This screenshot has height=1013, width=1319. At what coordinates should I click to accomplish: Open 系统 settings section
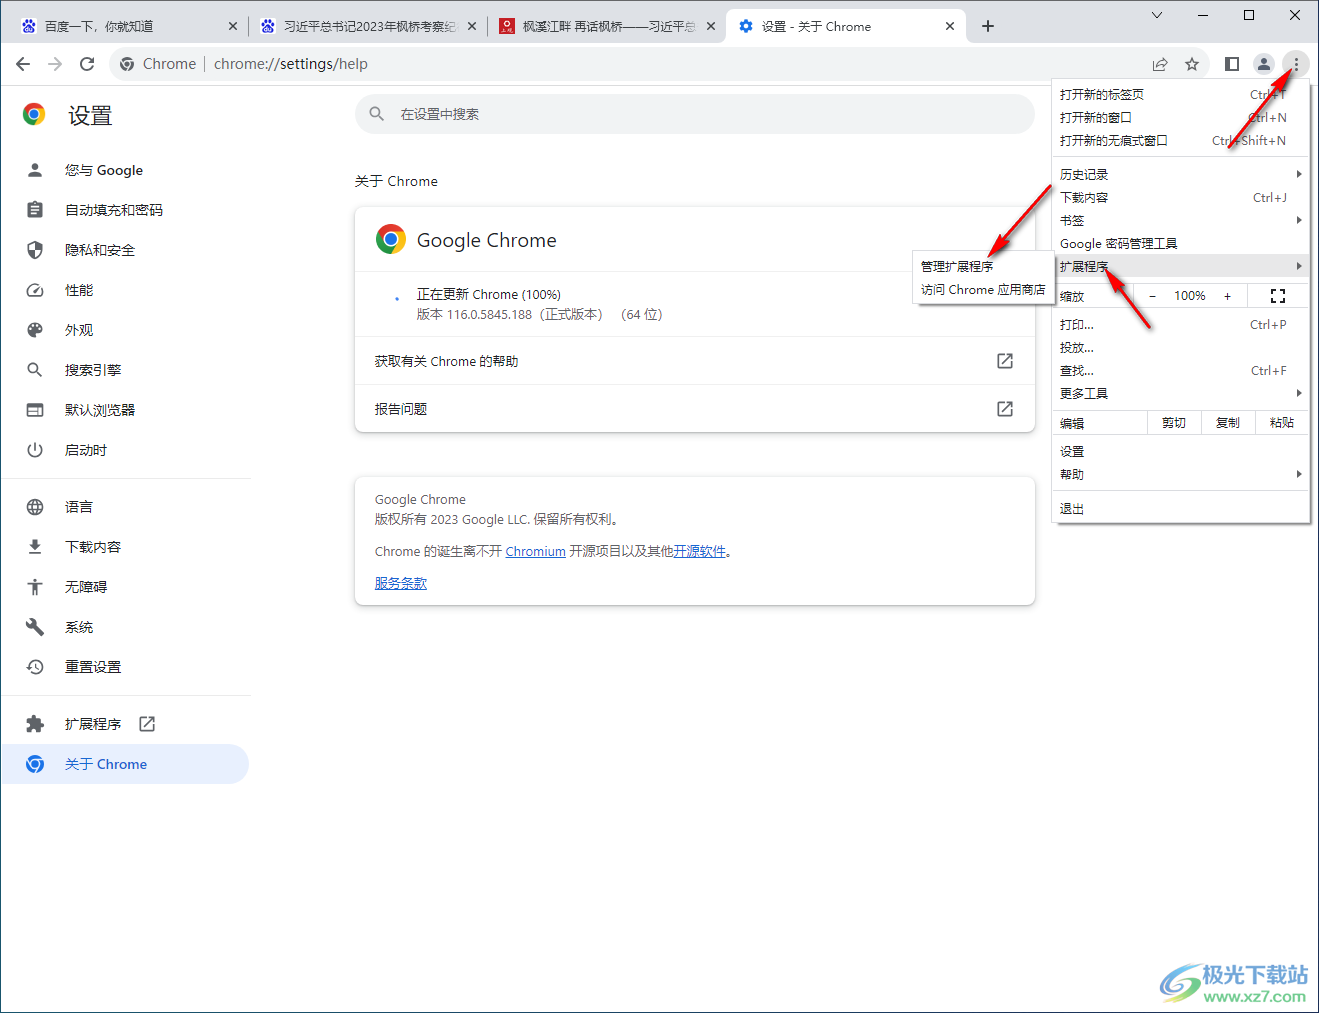pos(125,627)
